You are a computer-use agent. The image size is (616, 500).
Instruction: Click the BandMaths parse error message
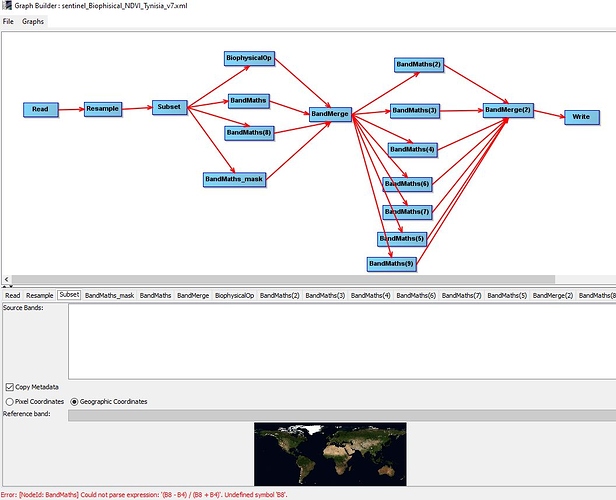point(144,495)
